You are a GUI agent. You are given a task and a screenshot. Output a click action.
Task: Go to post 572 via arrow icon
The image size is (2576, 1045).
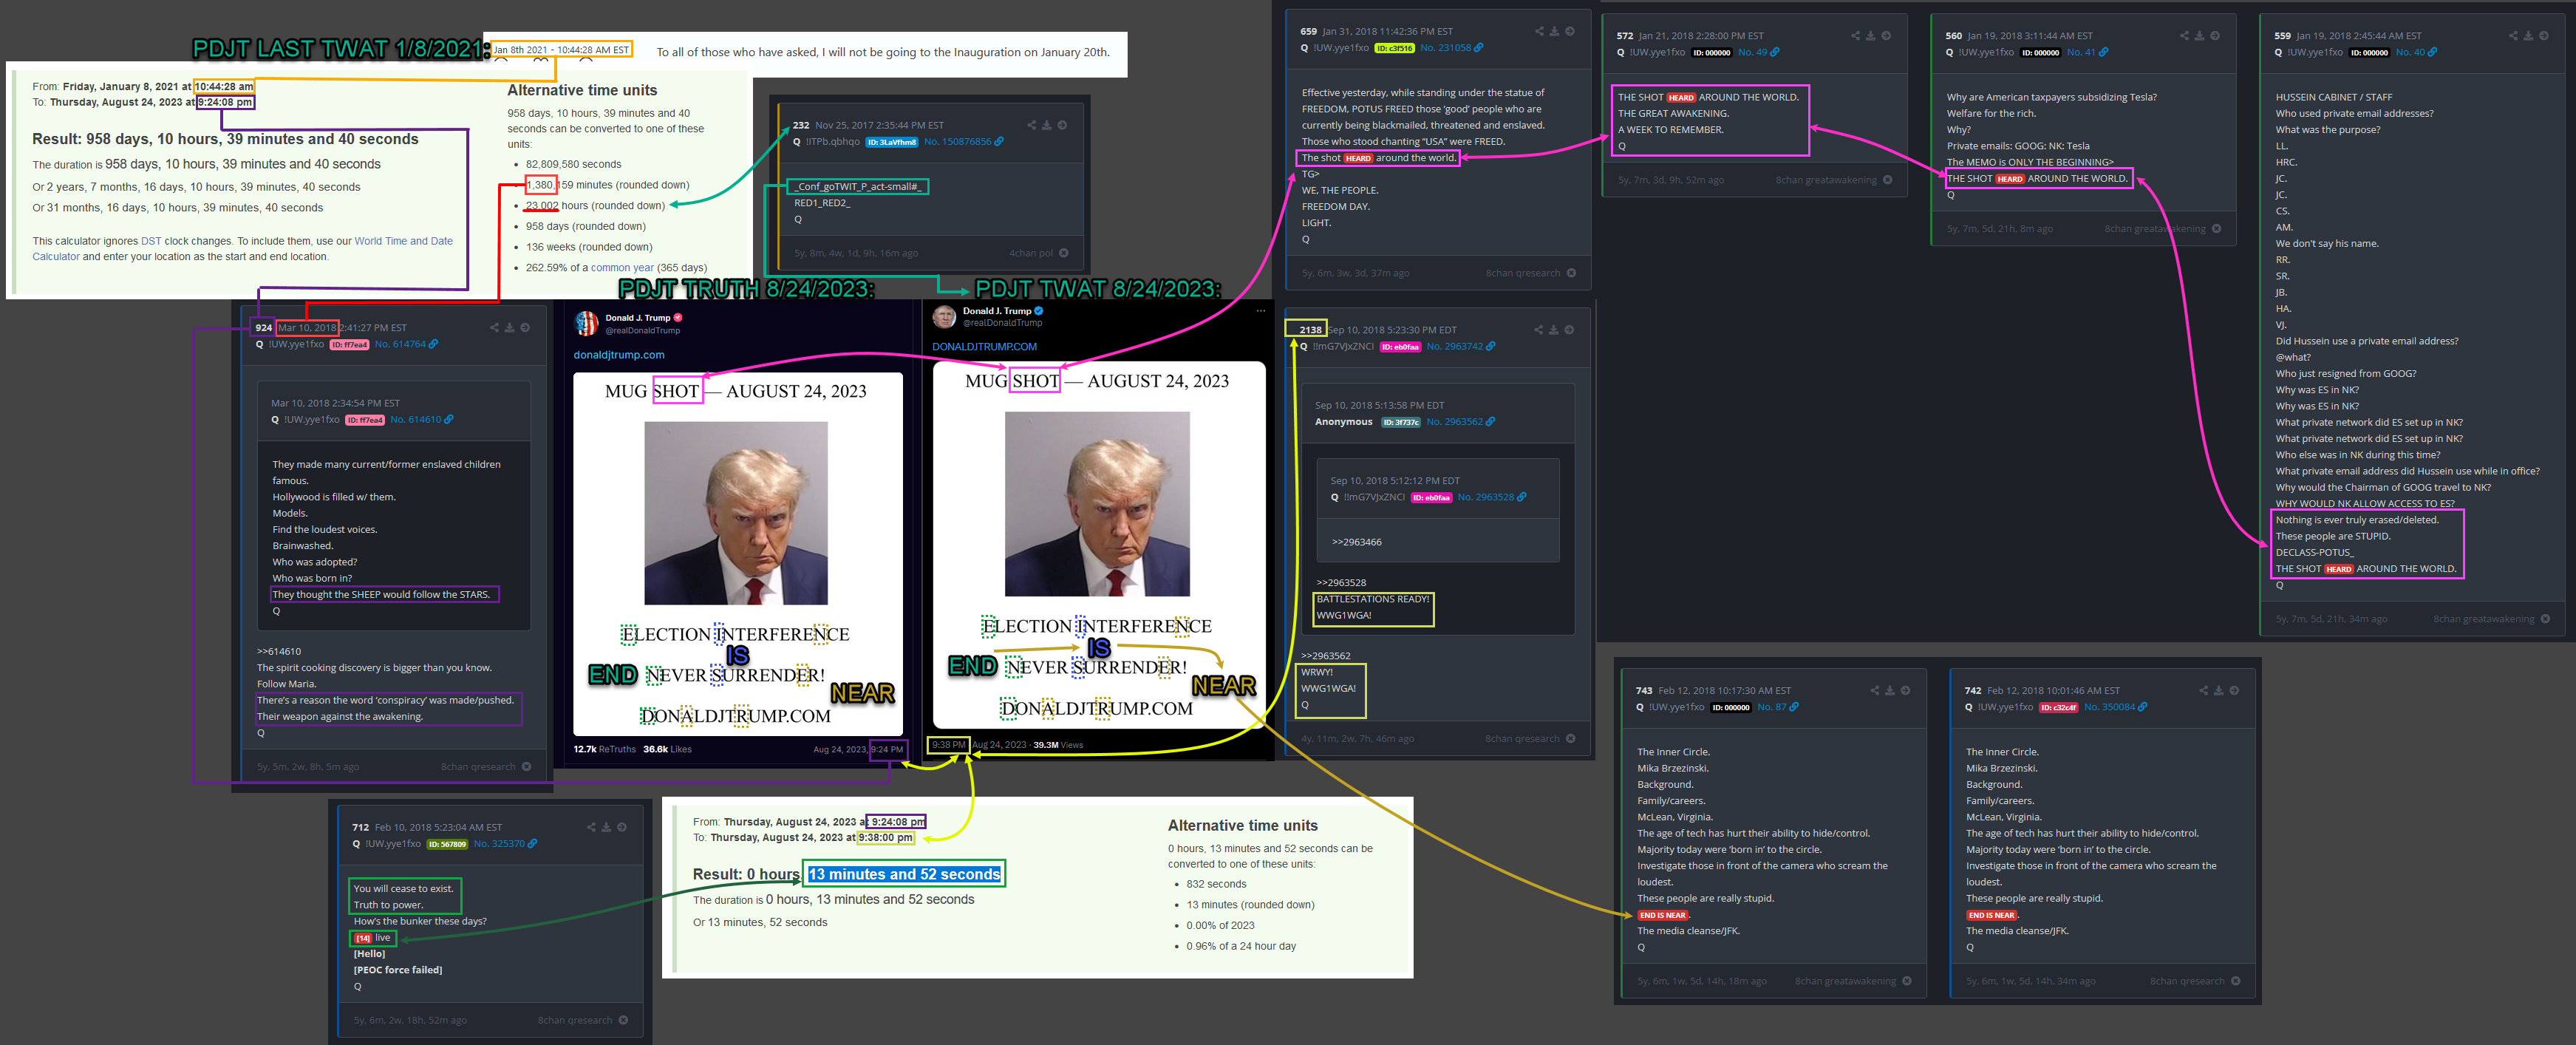coord(1886,36)
